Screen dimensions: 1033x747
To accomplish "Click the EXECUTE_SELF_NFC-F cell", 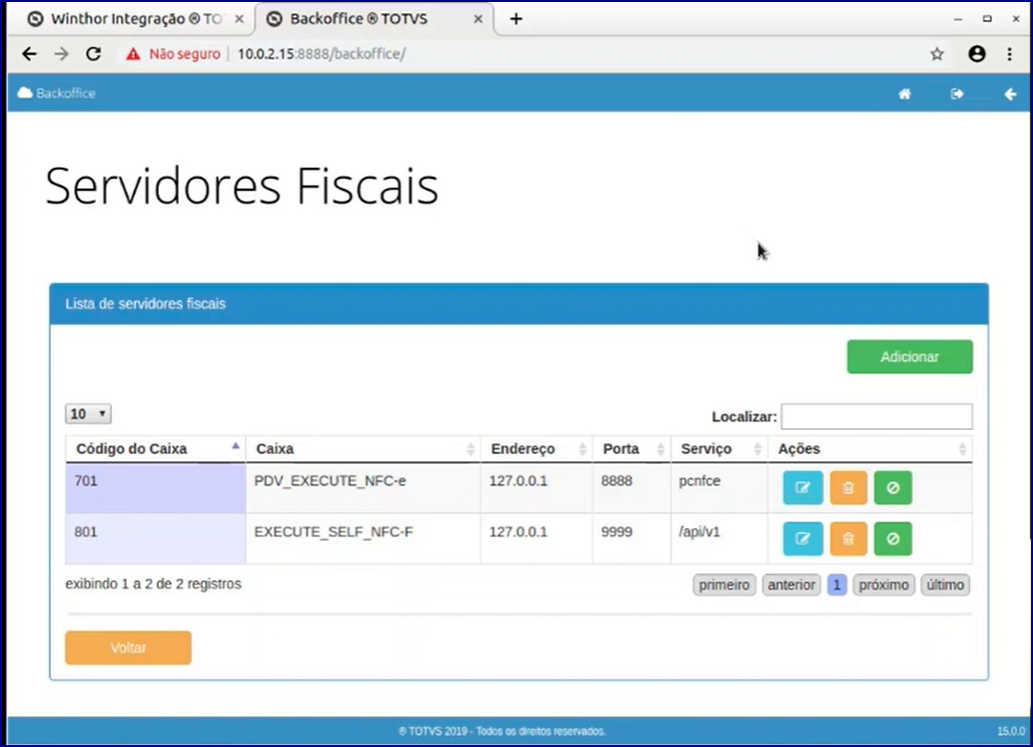I will [x=363, y=539].
